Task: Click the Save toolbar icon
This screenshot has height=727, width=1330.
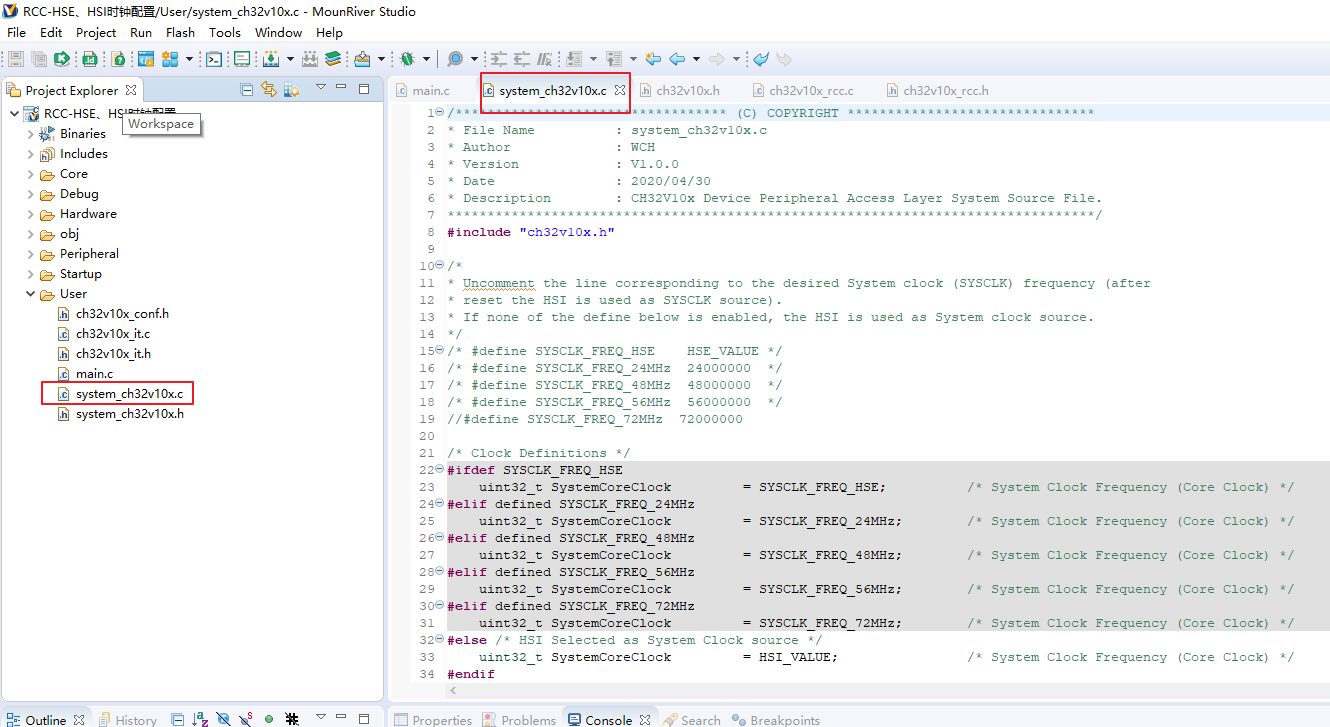Action: [x=14, y=59]
